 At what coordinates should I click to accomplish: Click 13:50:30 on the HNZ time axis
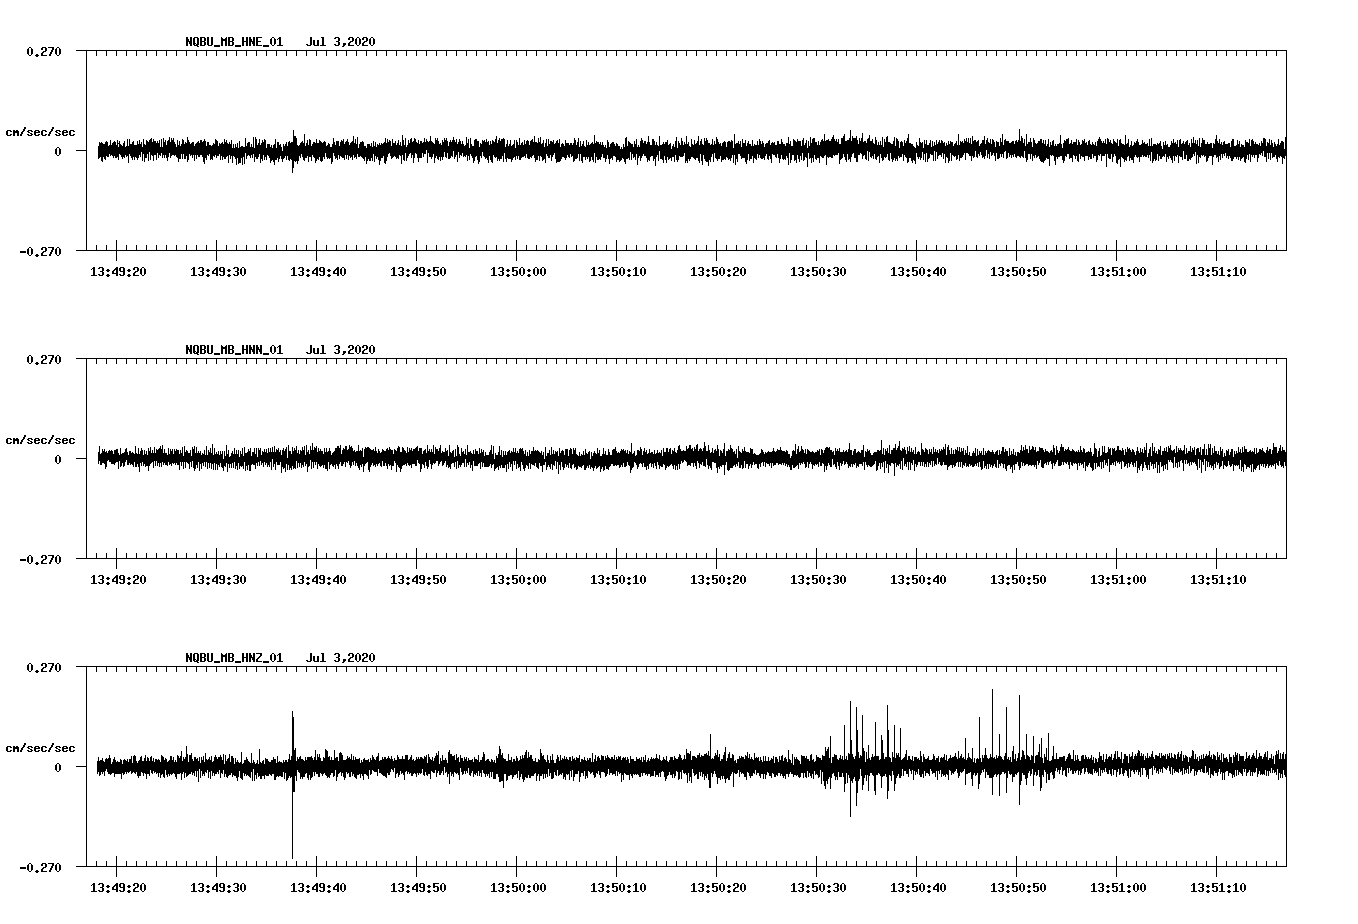(818, 888)
